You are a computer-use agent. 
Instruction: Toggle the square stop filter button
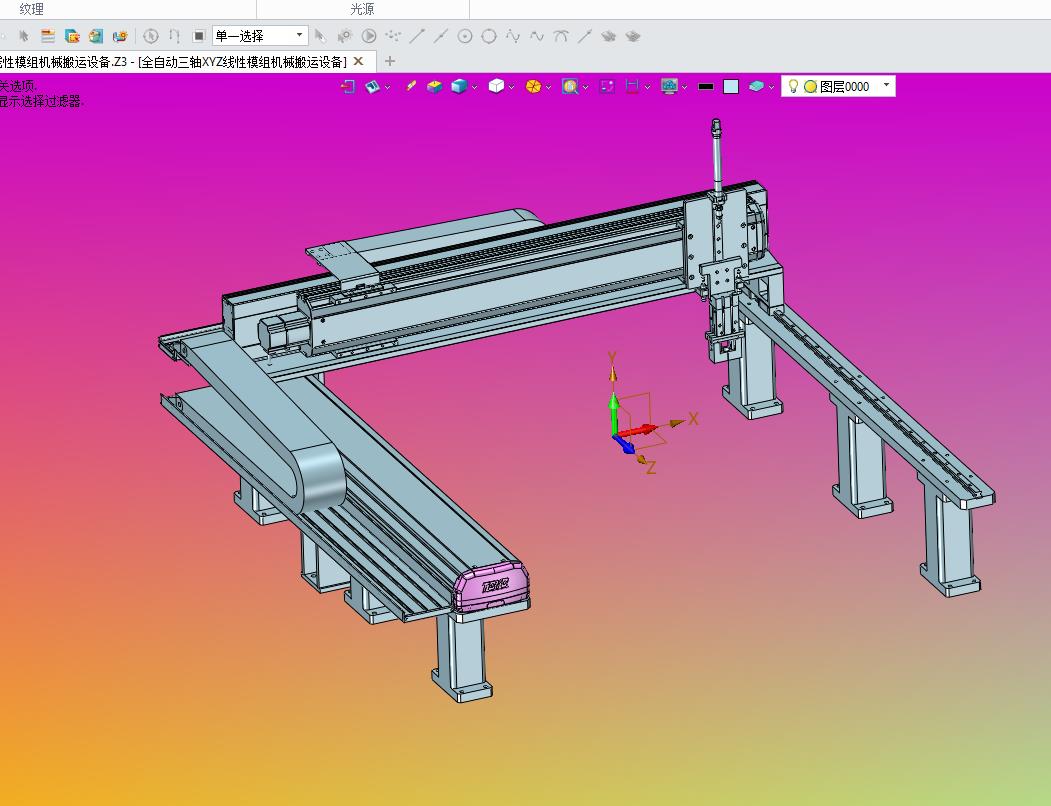pos(198,36)
